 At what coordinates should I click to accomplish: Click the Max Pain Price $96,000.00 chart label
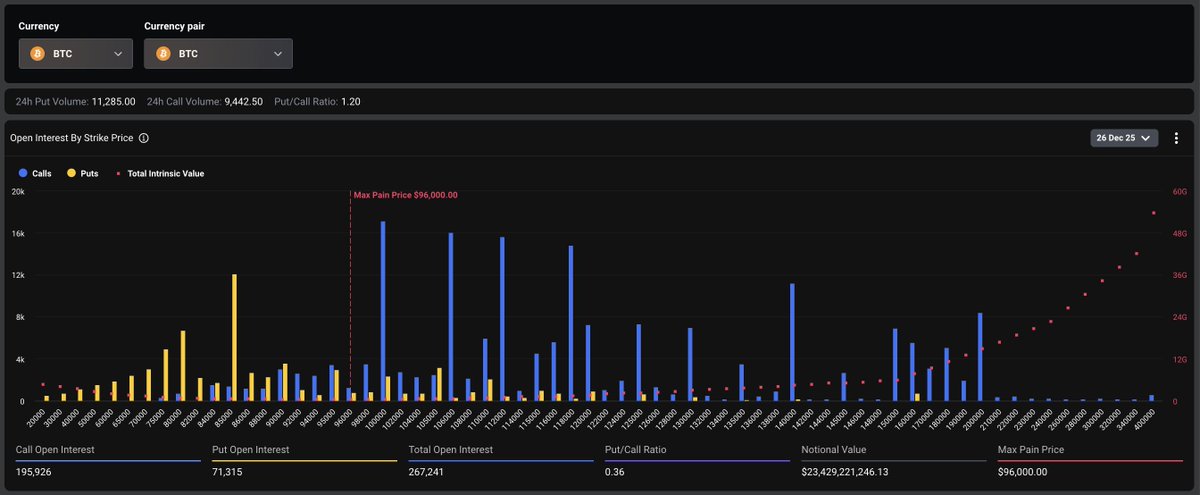pos(405,195)
